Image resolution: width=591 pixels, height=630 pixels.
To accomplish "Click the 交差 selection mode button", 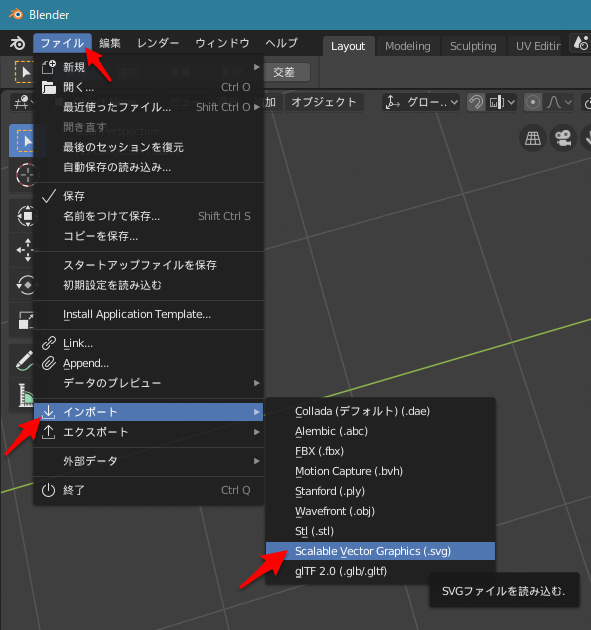I will [284, 72].
